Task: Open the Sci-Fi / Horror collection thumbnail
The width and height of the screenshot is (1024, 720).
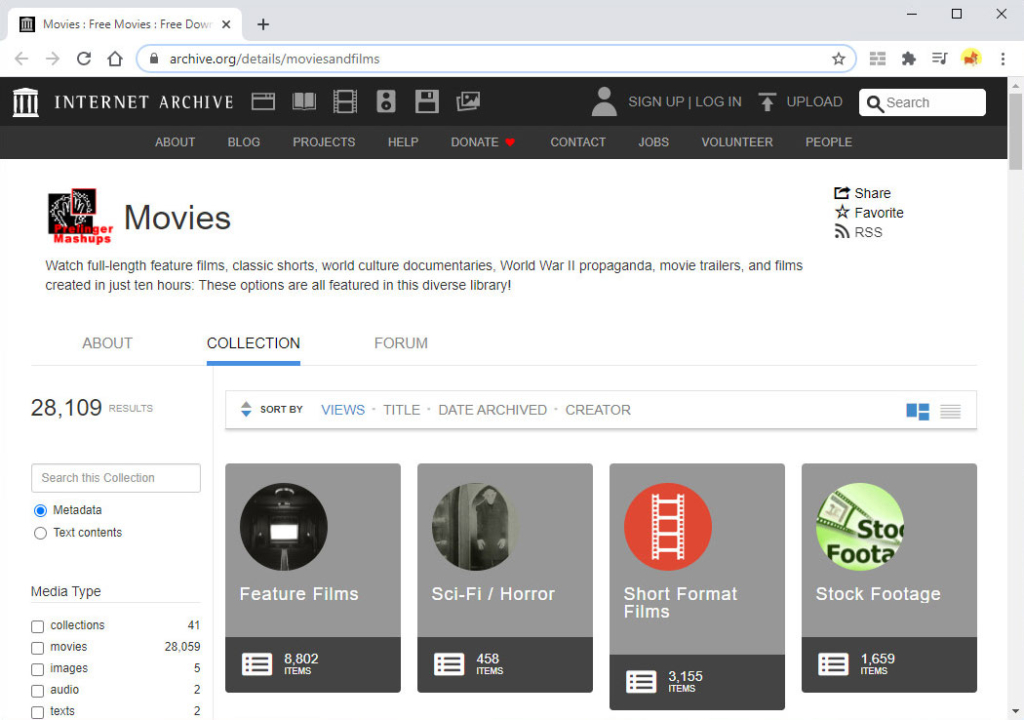Action: 475,527
